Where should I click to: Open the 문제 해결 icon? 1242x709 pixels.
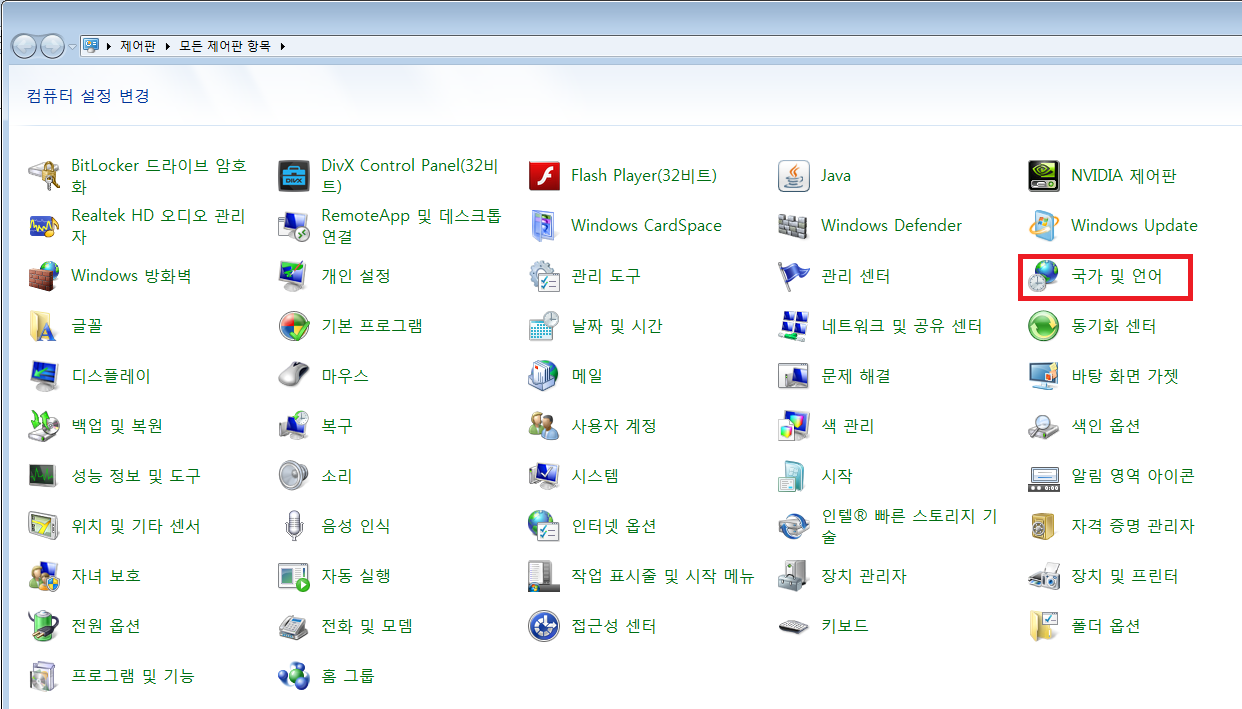[x=794, y=376]
